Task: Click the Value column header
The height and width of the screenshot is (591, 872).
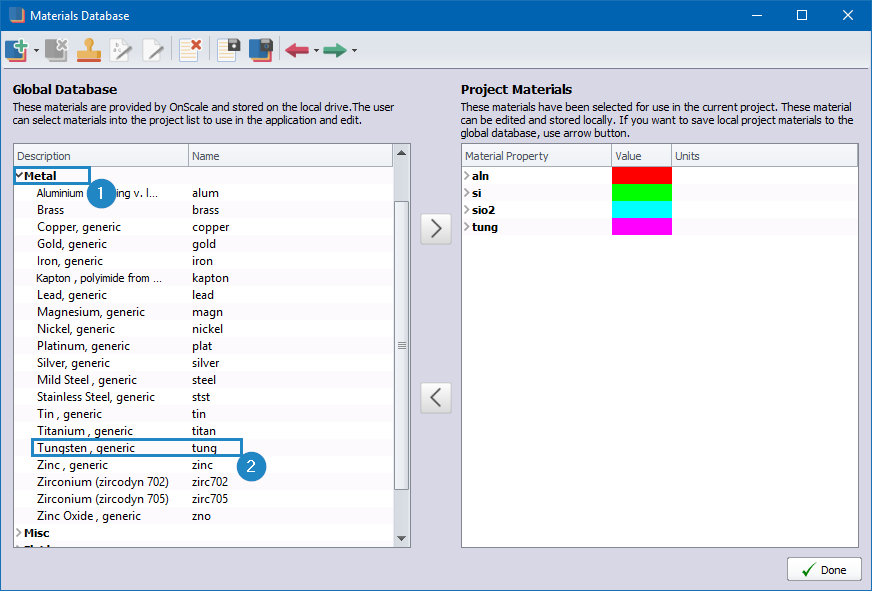Action: [x=641, y=156]
